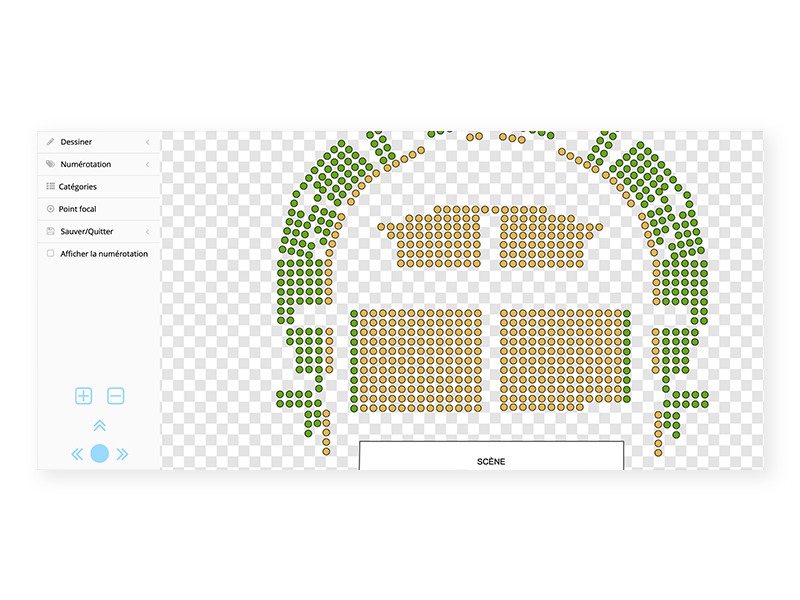Image resolution: width=800 pixels, height=600 pixels.
Task: Enable the Afficher la numérotation checkbox
Action: click(x=50, y=254)
